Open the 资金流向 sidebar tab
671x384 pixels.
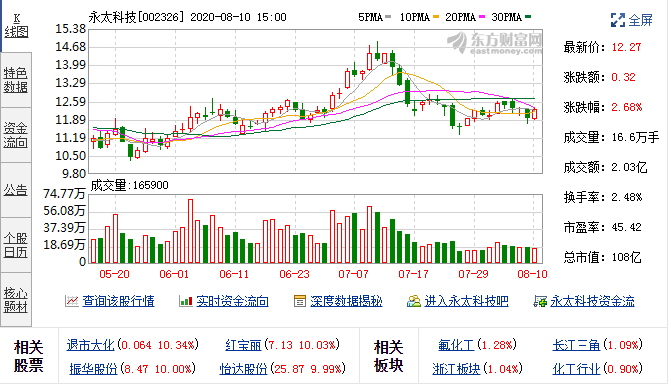click(16, 135)
